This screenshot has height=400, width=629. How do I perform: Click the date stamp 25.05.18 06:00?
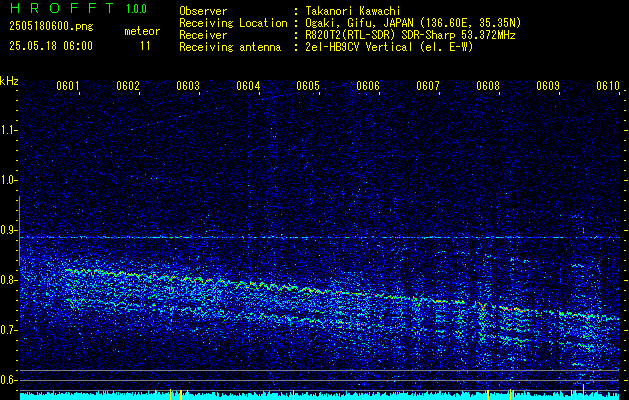[51, 46]
